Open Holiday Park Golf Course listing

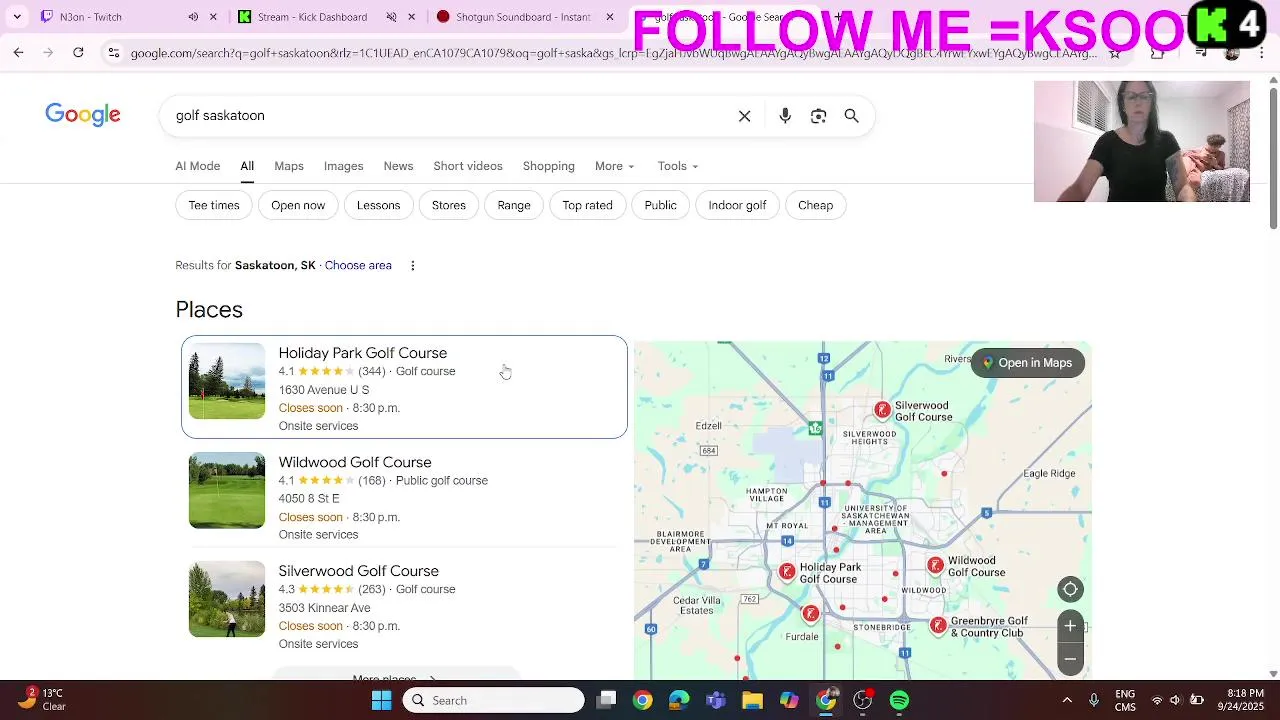click(404, 387)
